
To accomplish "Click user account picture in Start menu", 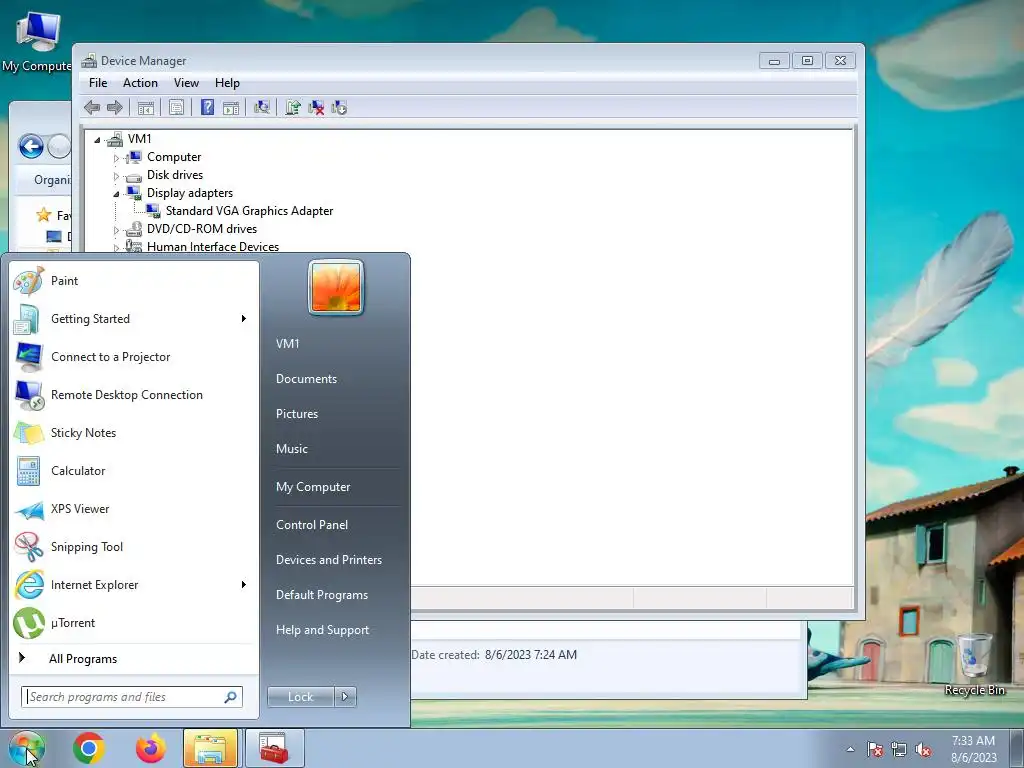I will coord(336,287).
